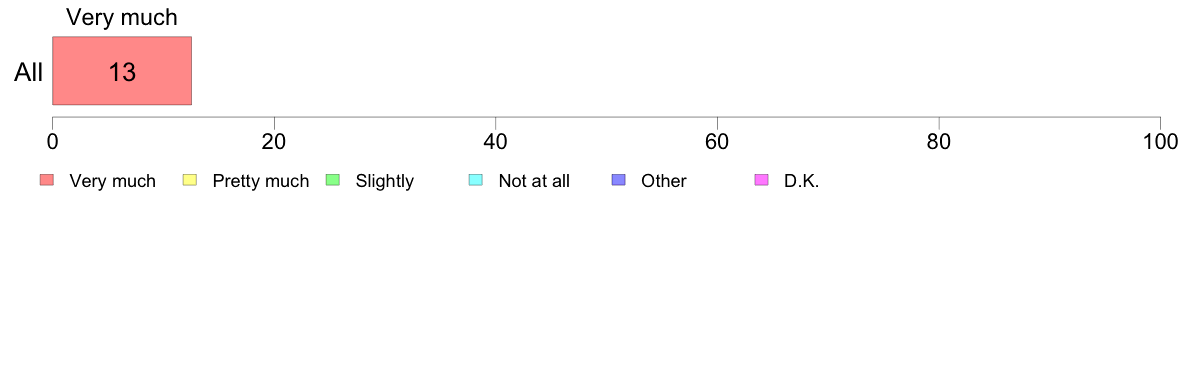1188x368 pixels.
Task: Click the 0 axis tick label
Action: click(52, 141)
